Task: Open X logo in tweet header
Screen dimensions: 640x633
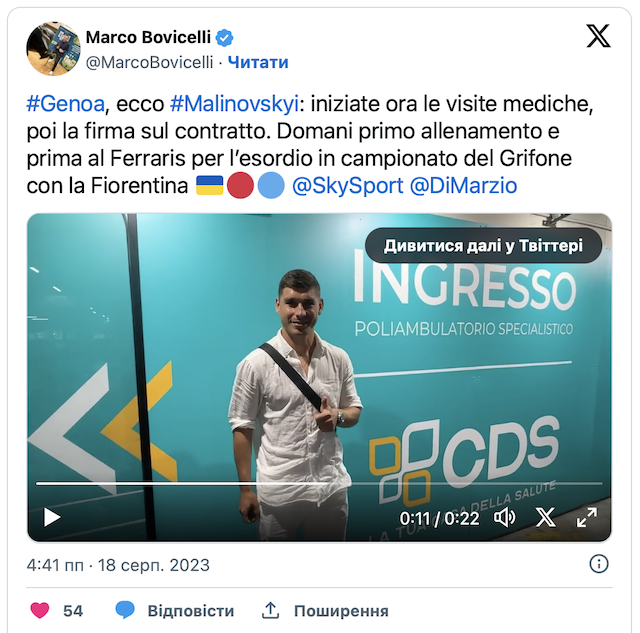Action: click(x=598, y=36)
